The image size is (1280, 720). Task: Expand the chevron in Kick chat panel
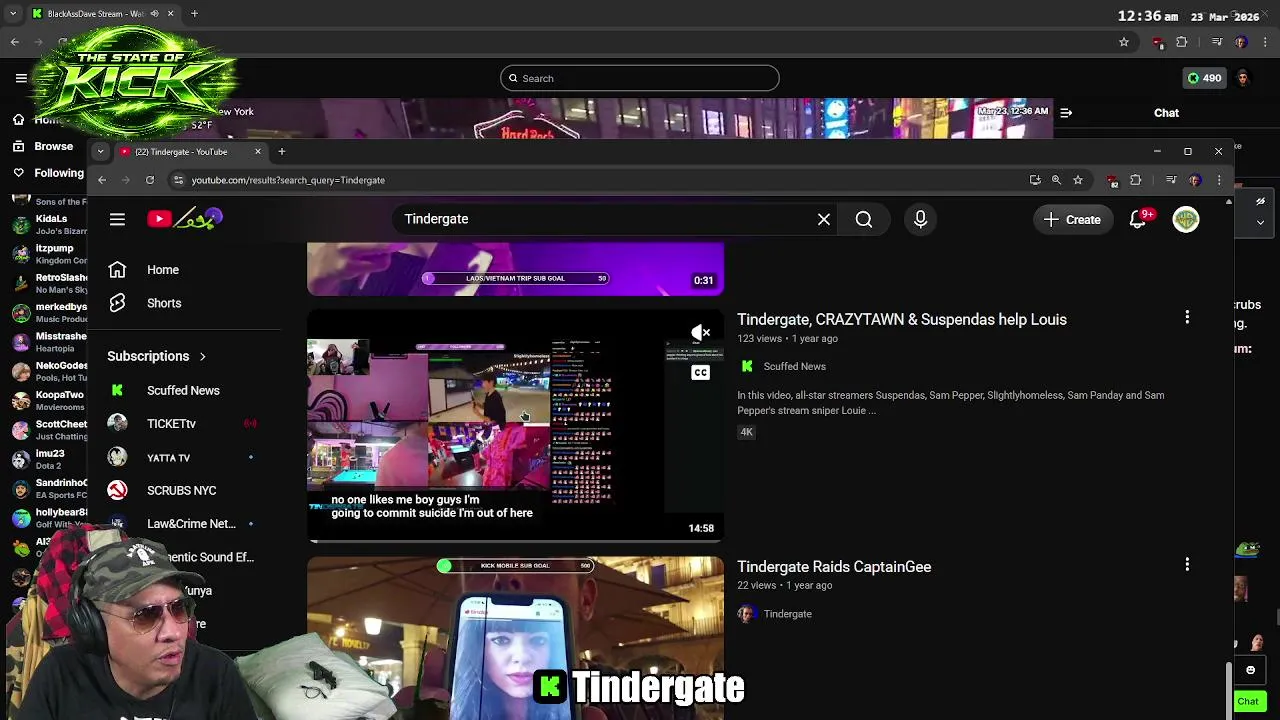point(1259,222)
